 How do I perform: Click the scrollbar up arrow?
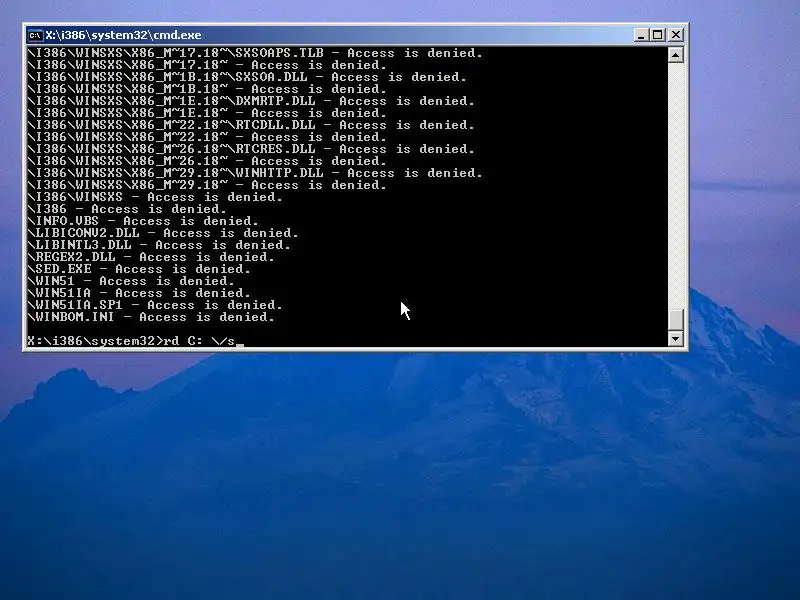tap(676, 55)
